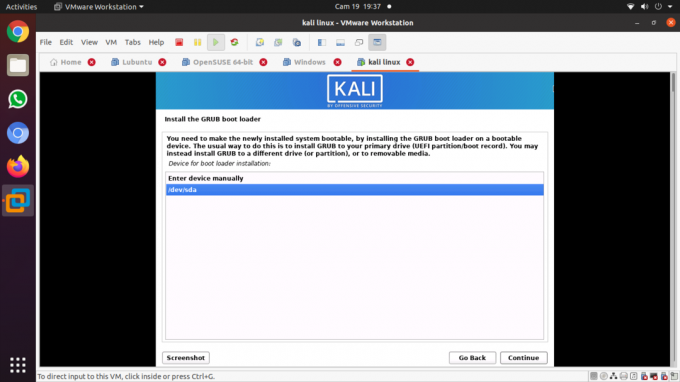Screen dimensions: 680x382
Task: Click the red Power Off VM toolbar icon
Action: tap(179, 42)
